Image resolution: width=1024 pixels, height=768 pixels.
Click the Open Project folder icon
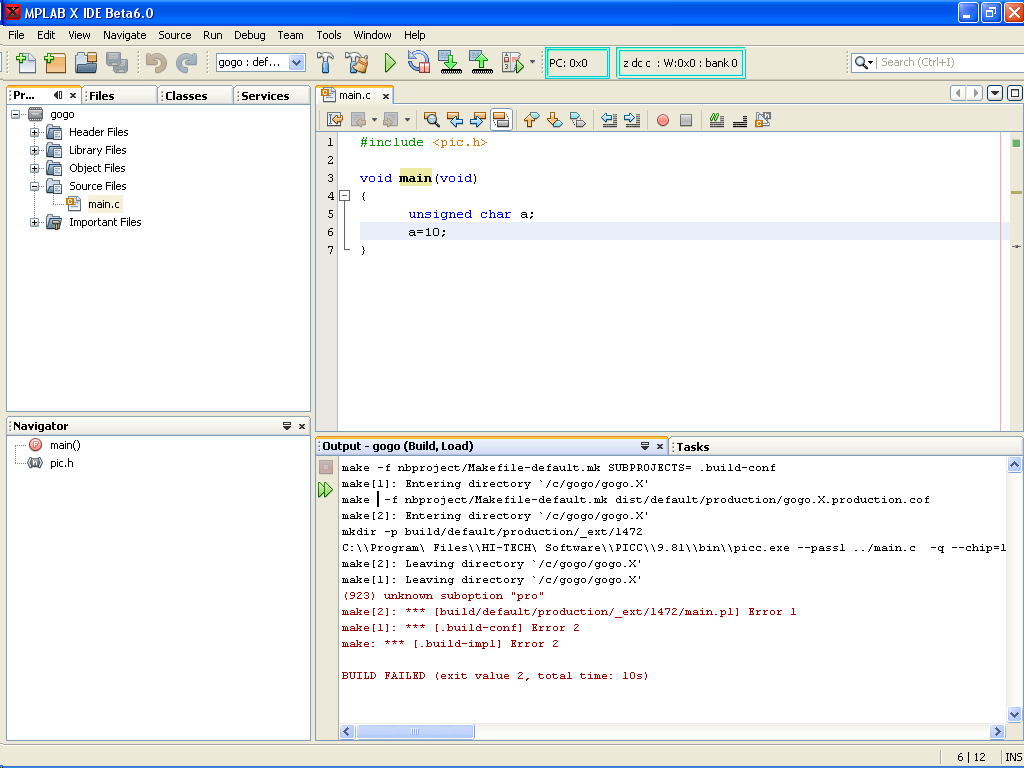(86, 63)
